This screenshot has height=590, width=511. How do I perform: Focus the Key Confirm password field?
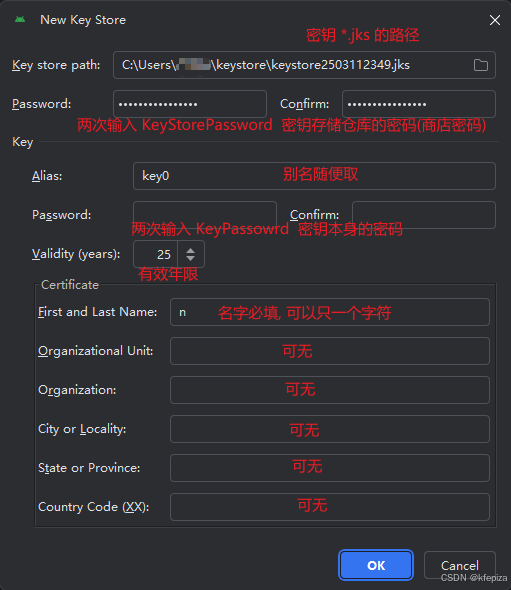click(x=424, y=215)
